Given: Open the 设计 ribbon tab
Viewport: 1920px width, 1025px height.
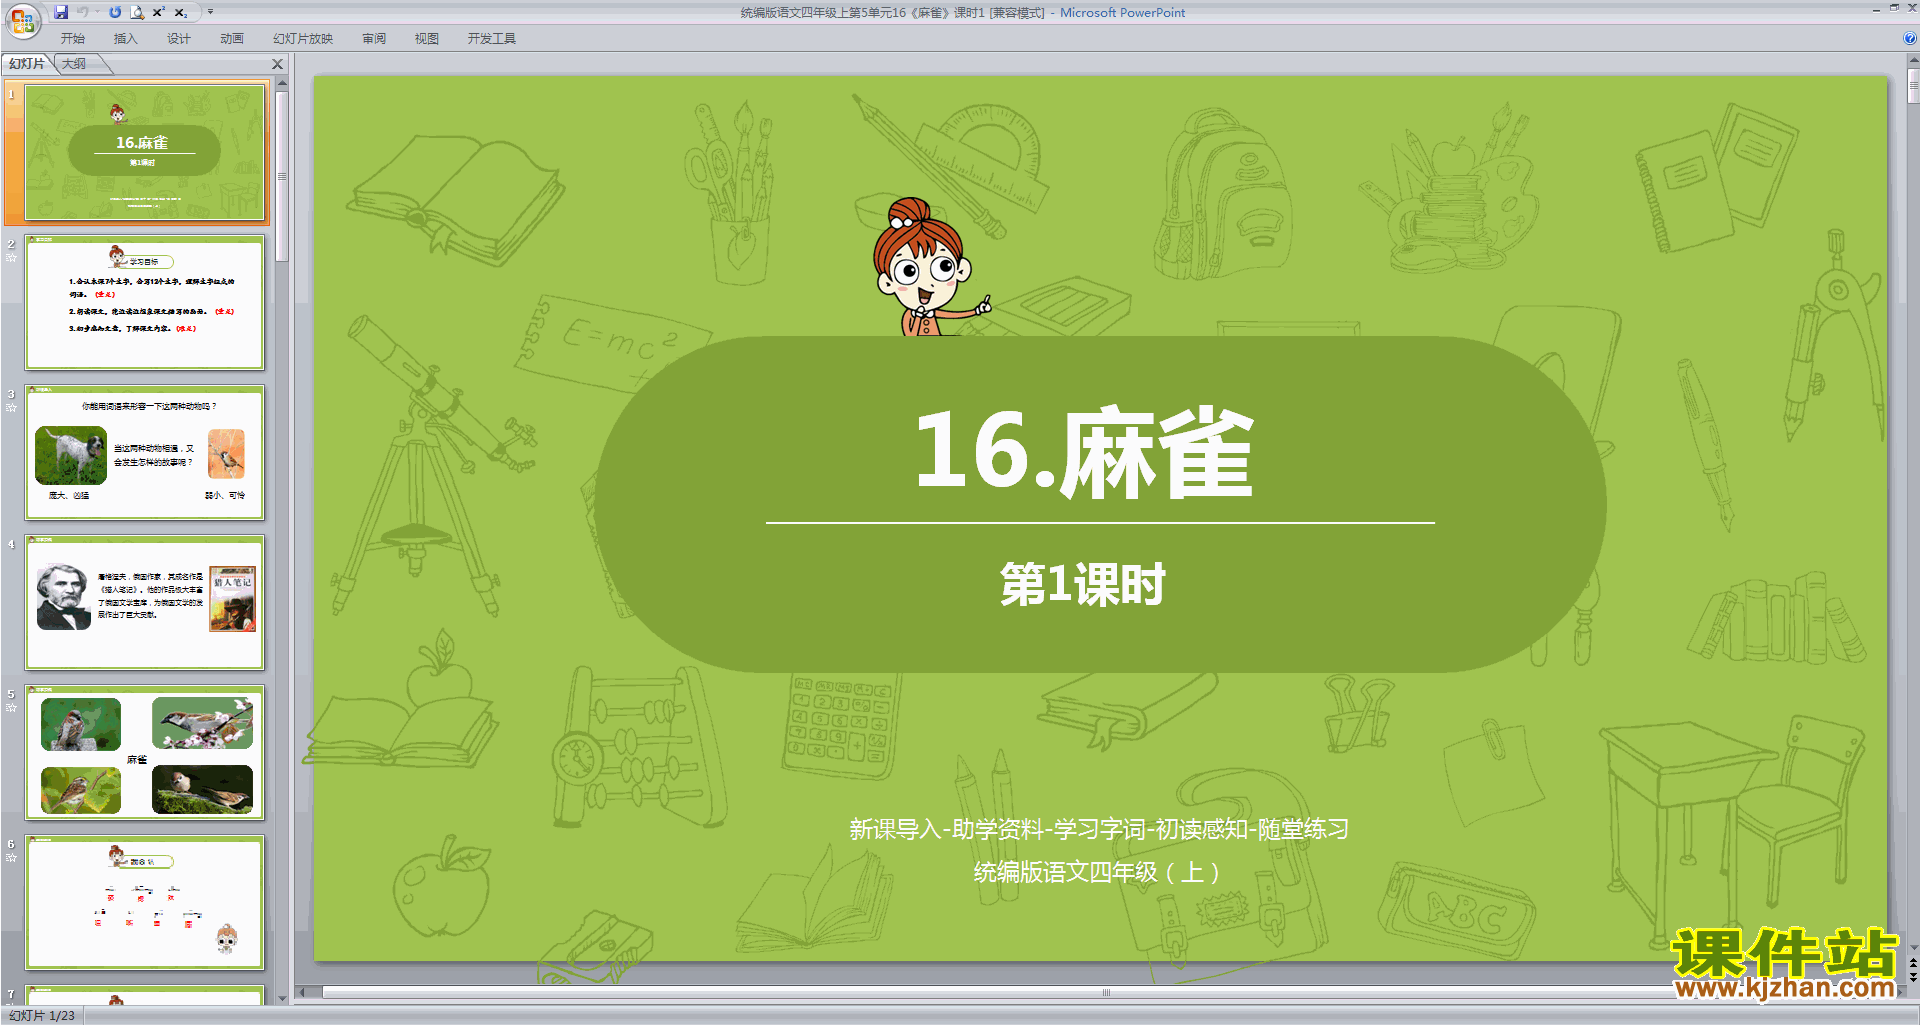Looking at the screenshot, I should (179, 38).
